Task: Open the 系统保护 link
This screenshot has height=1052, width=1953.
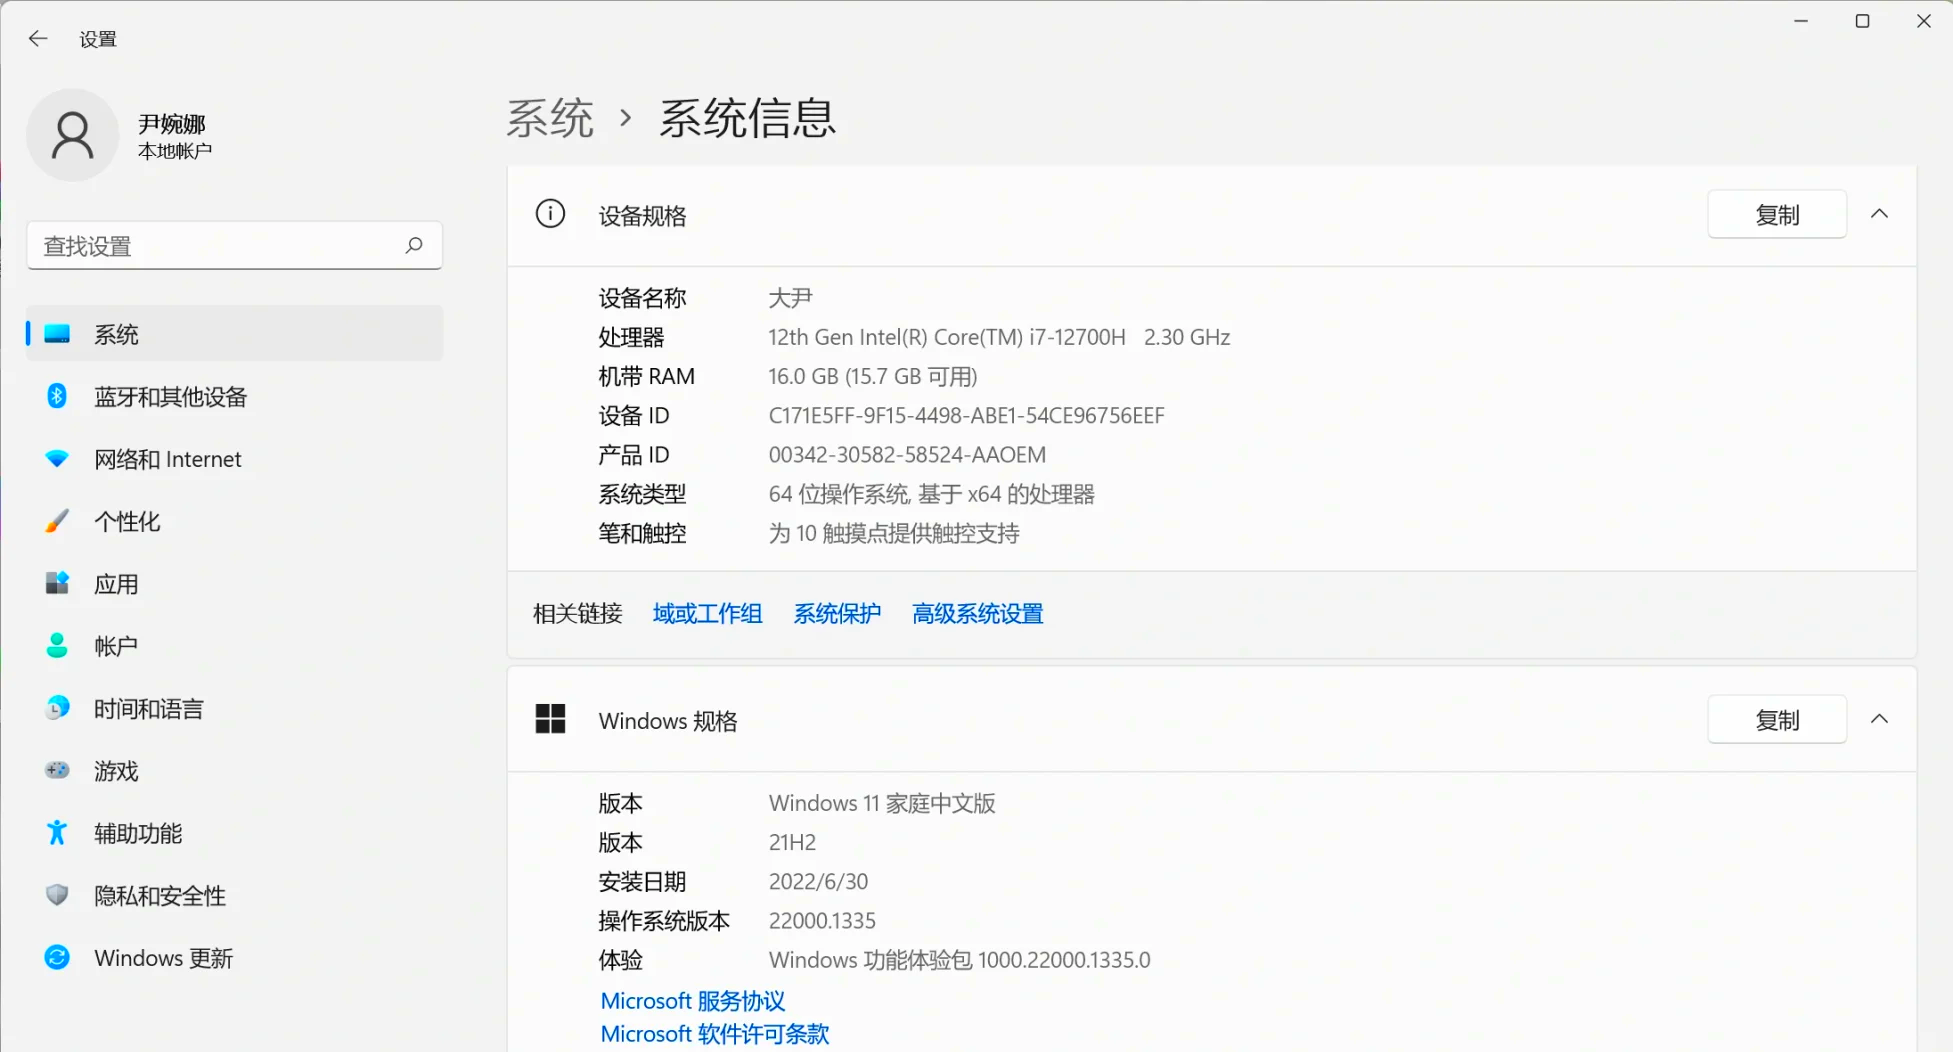Action: (837, 613)
